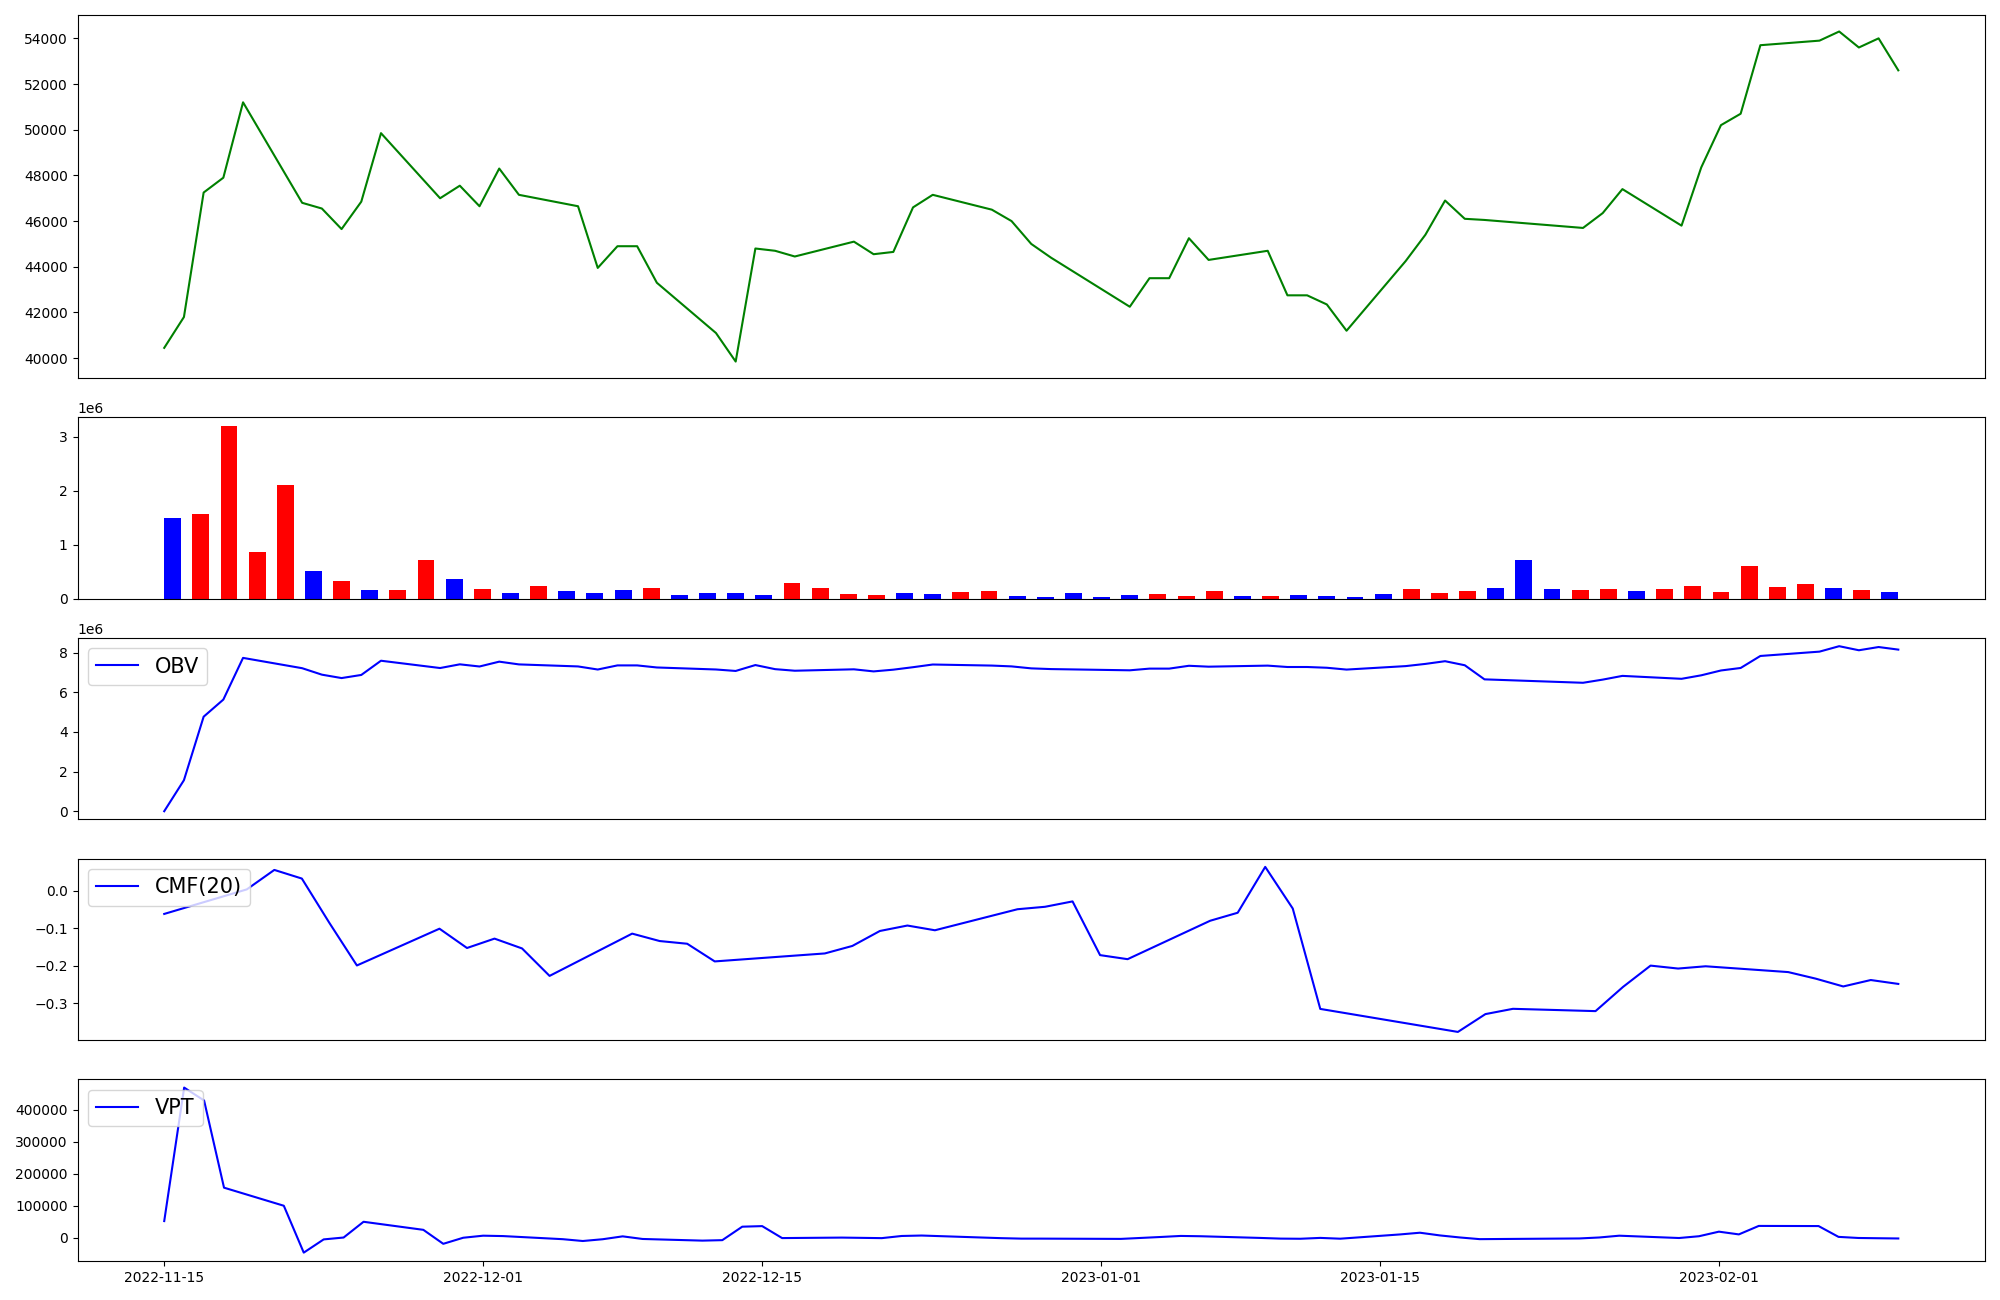Click the -0.3 tick label on CMF axis
2000x1300 pixels.
coord(50,1003)
